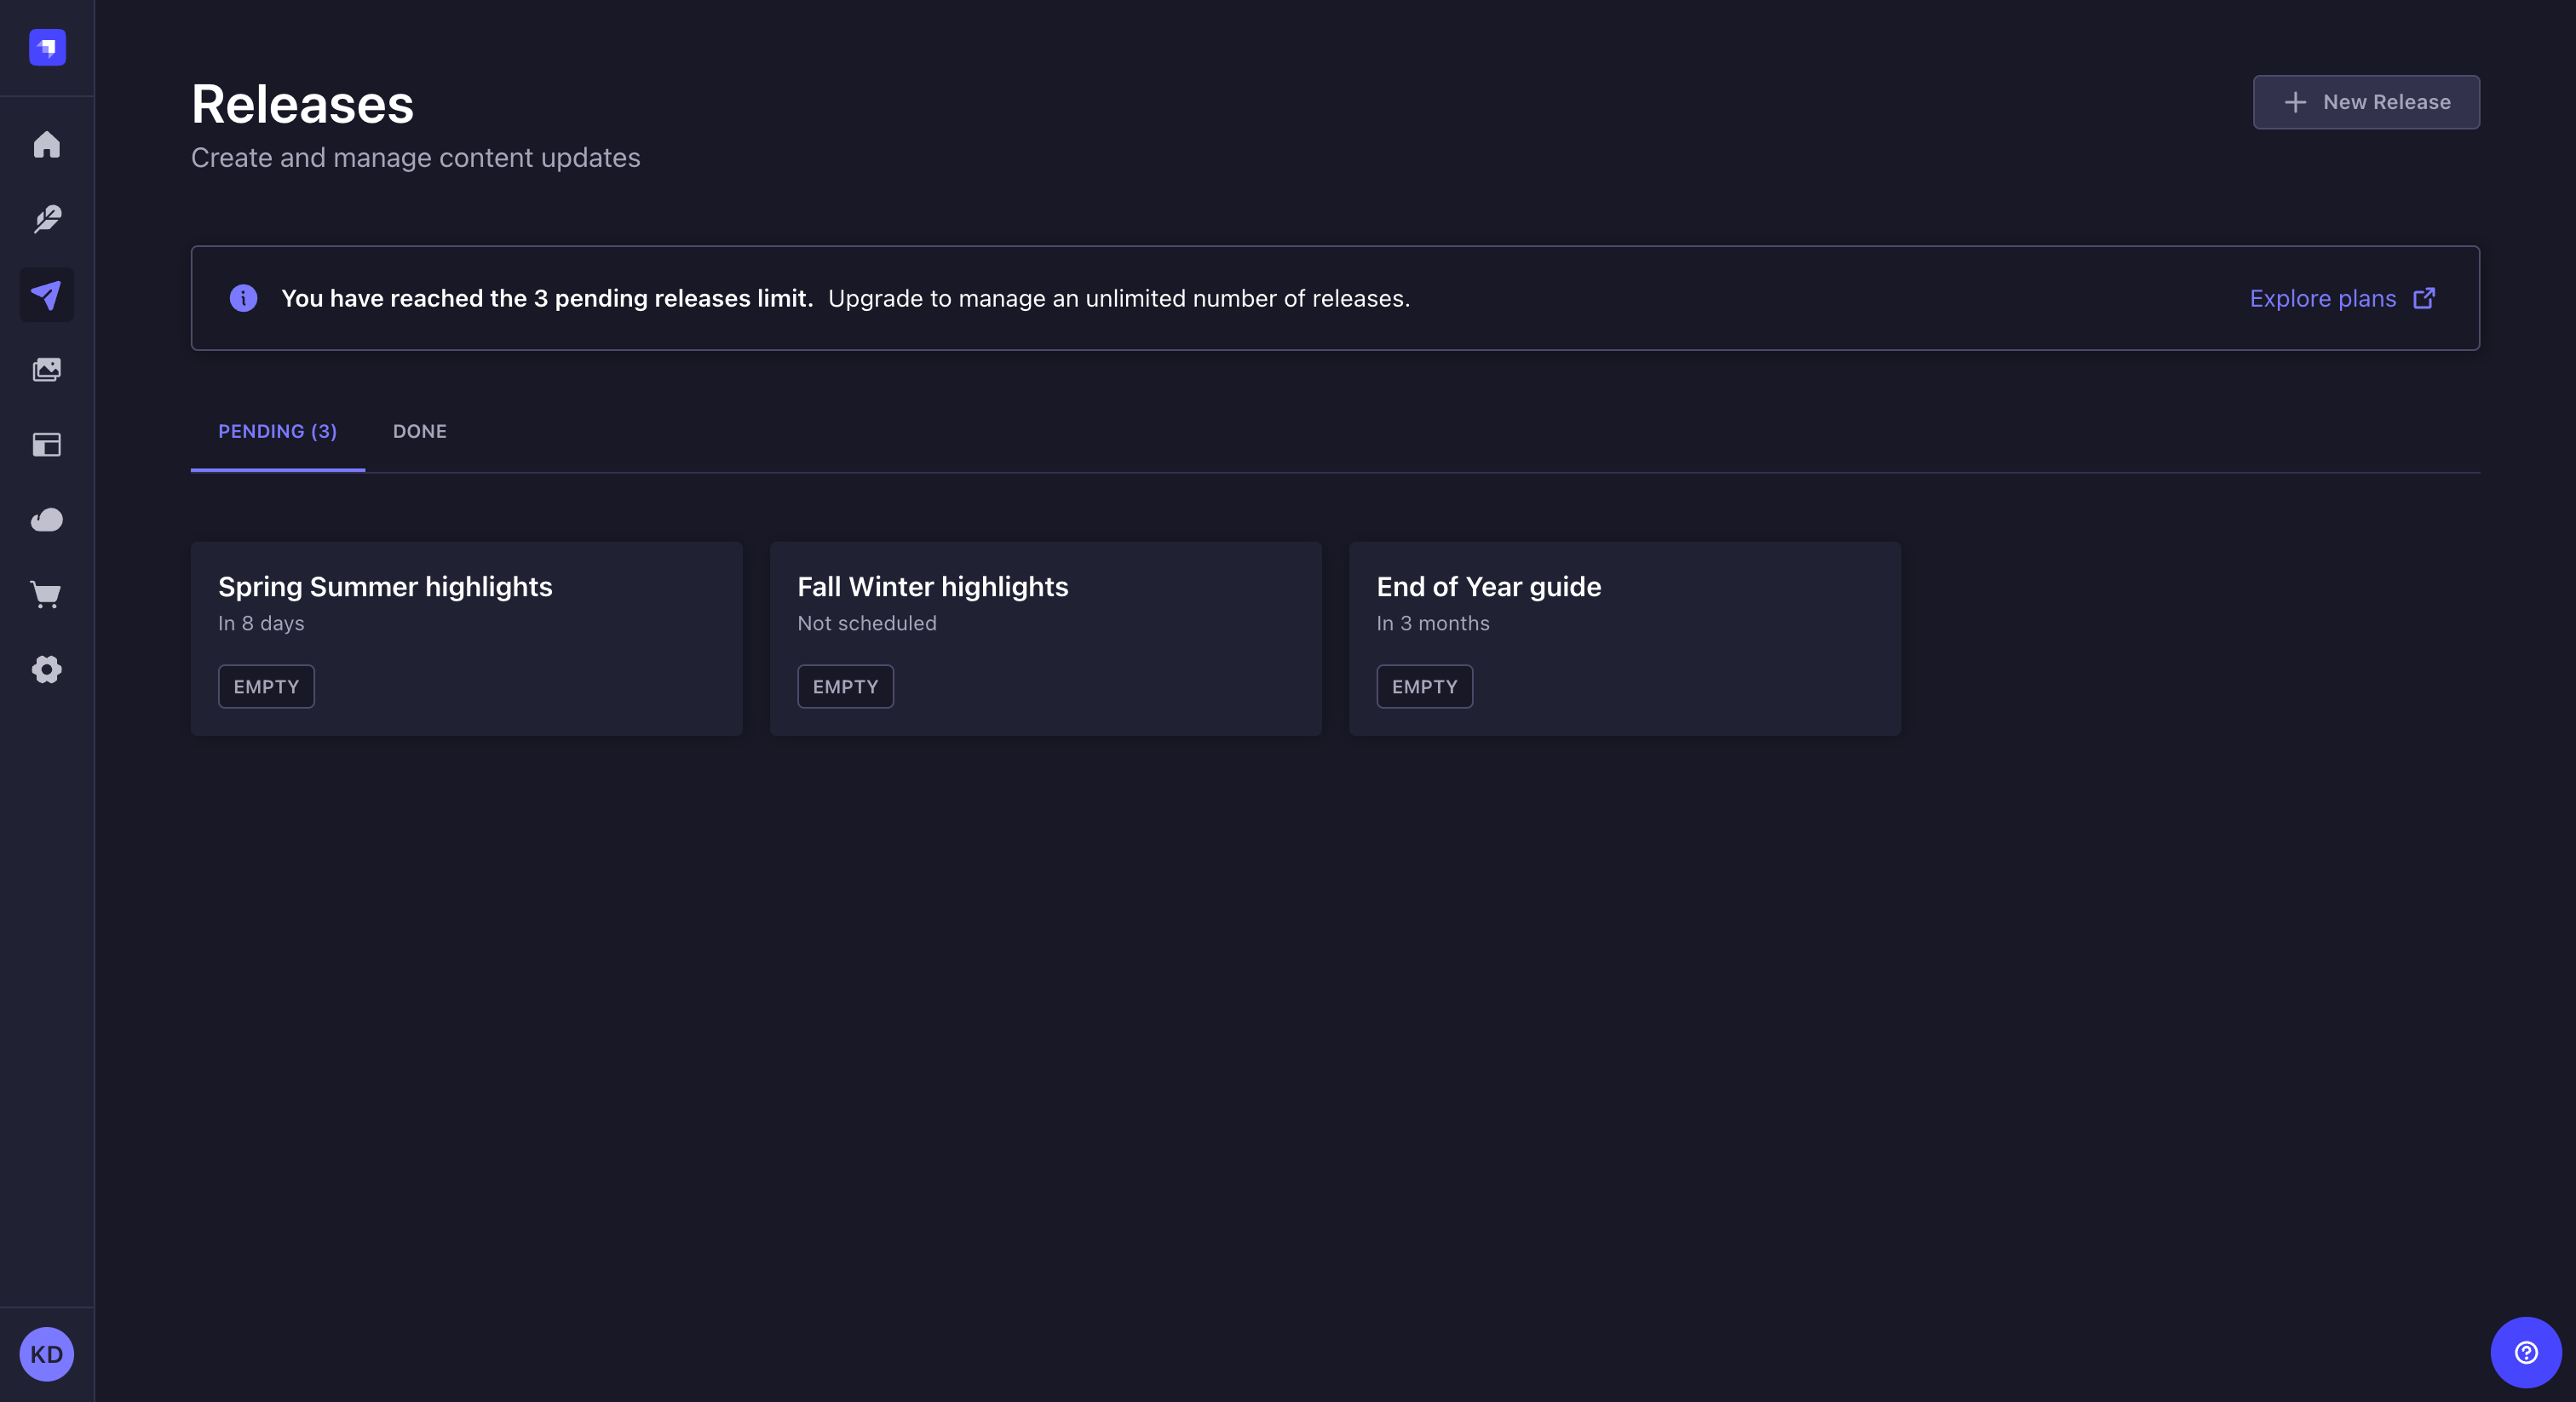Select the Releases paper plane icon
The width and height of the screenshot is (2576, 1402).
(x=47, y=295)
